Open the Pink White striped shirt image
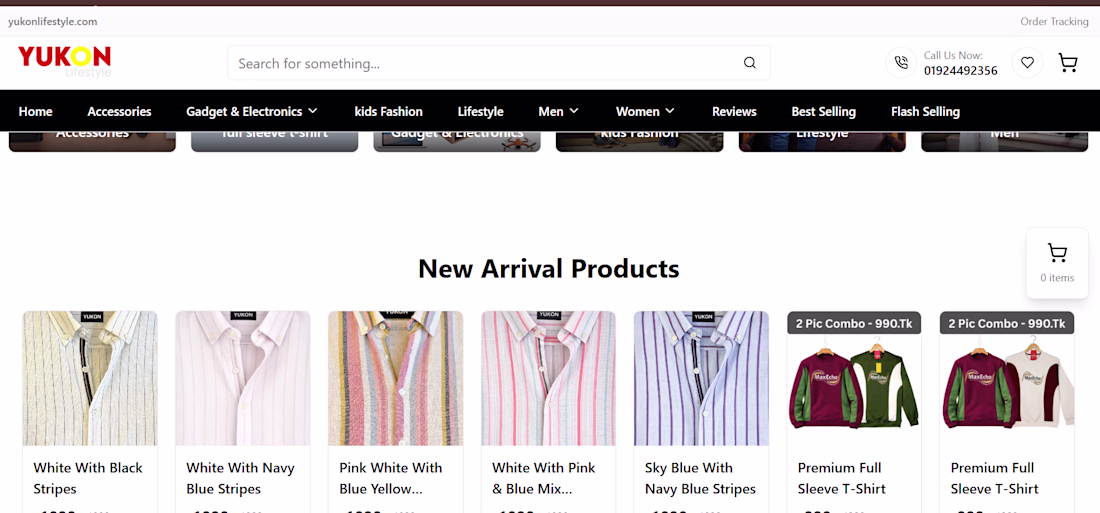This screenshot has height=513, width=1100. tap(395, 378)
